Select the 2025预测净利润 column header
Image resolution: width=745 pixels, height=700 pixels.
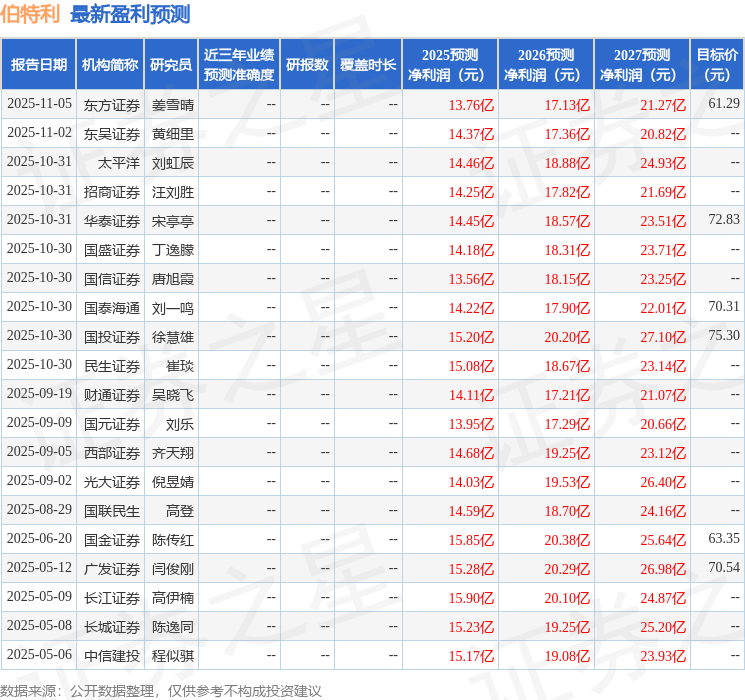(x=450, y=65)
